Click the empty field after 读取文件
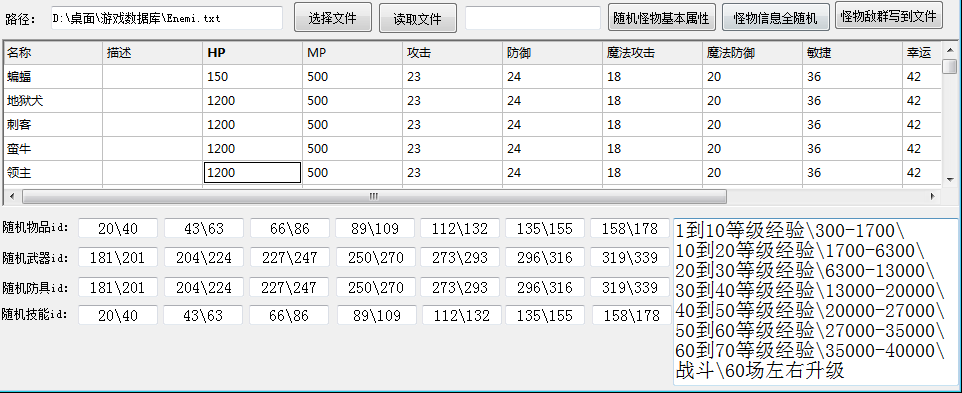Screen dimensions: 962x393 (533, 18)
